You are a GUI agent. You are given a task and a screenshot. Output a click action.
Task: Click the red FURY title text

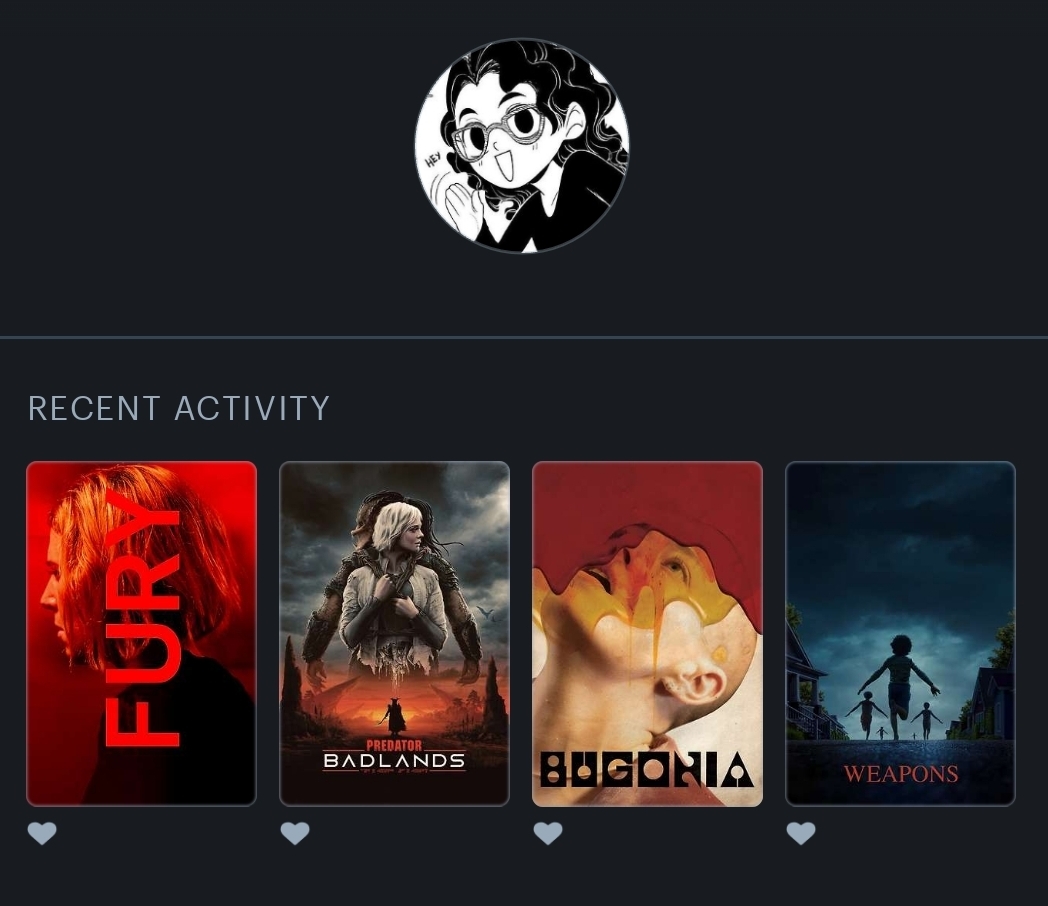click(x=142, y=618)
